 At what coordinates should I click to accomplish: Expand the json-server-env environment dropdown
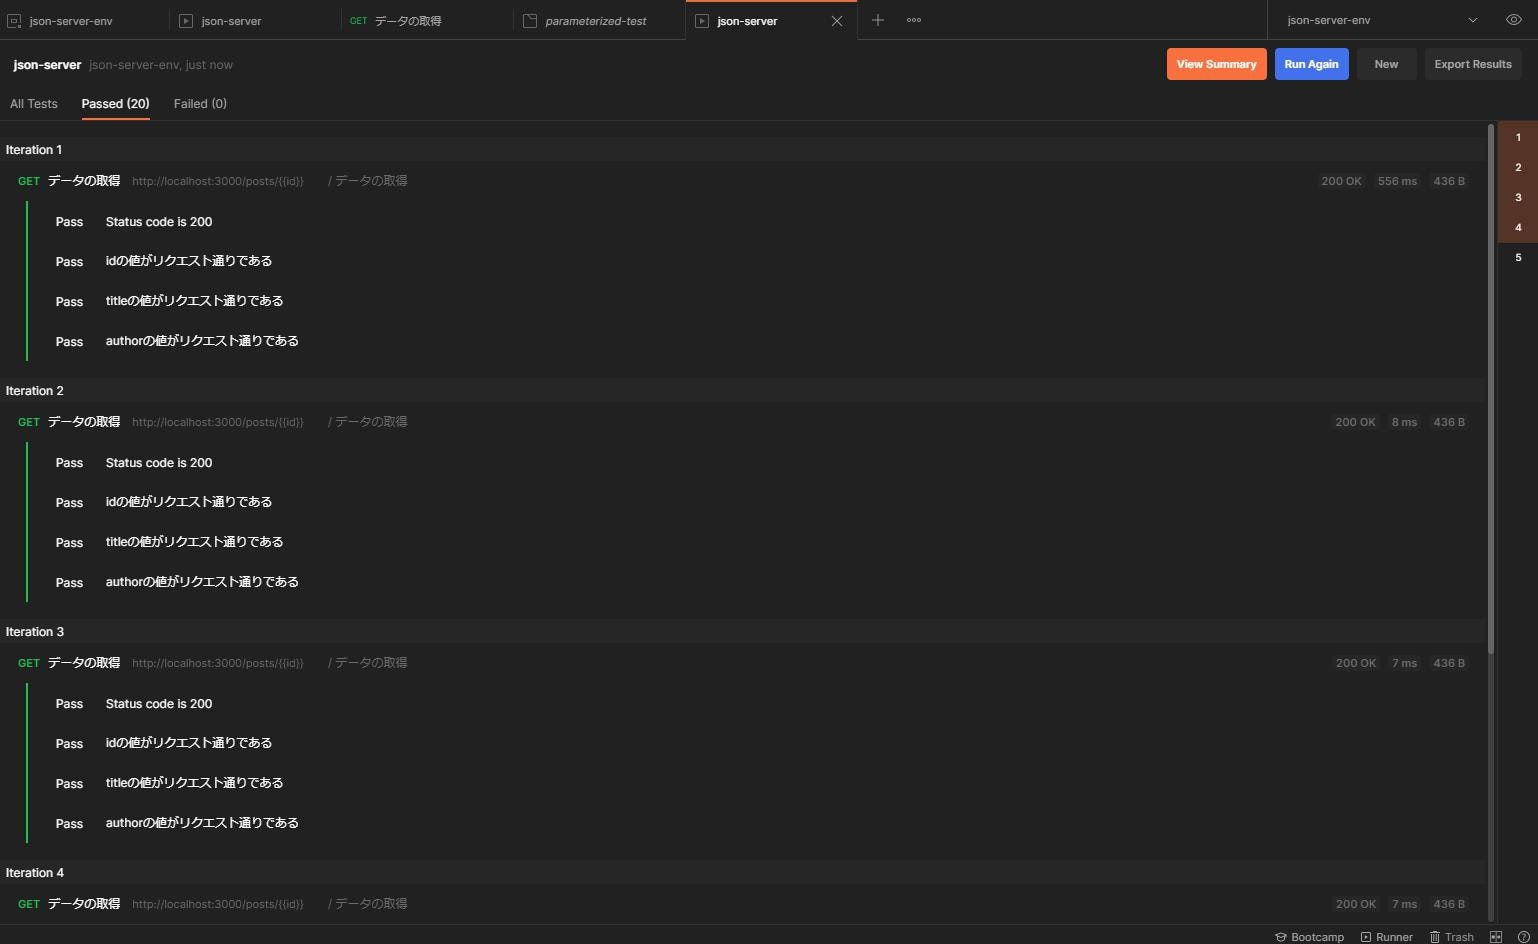click(1385, 20)
